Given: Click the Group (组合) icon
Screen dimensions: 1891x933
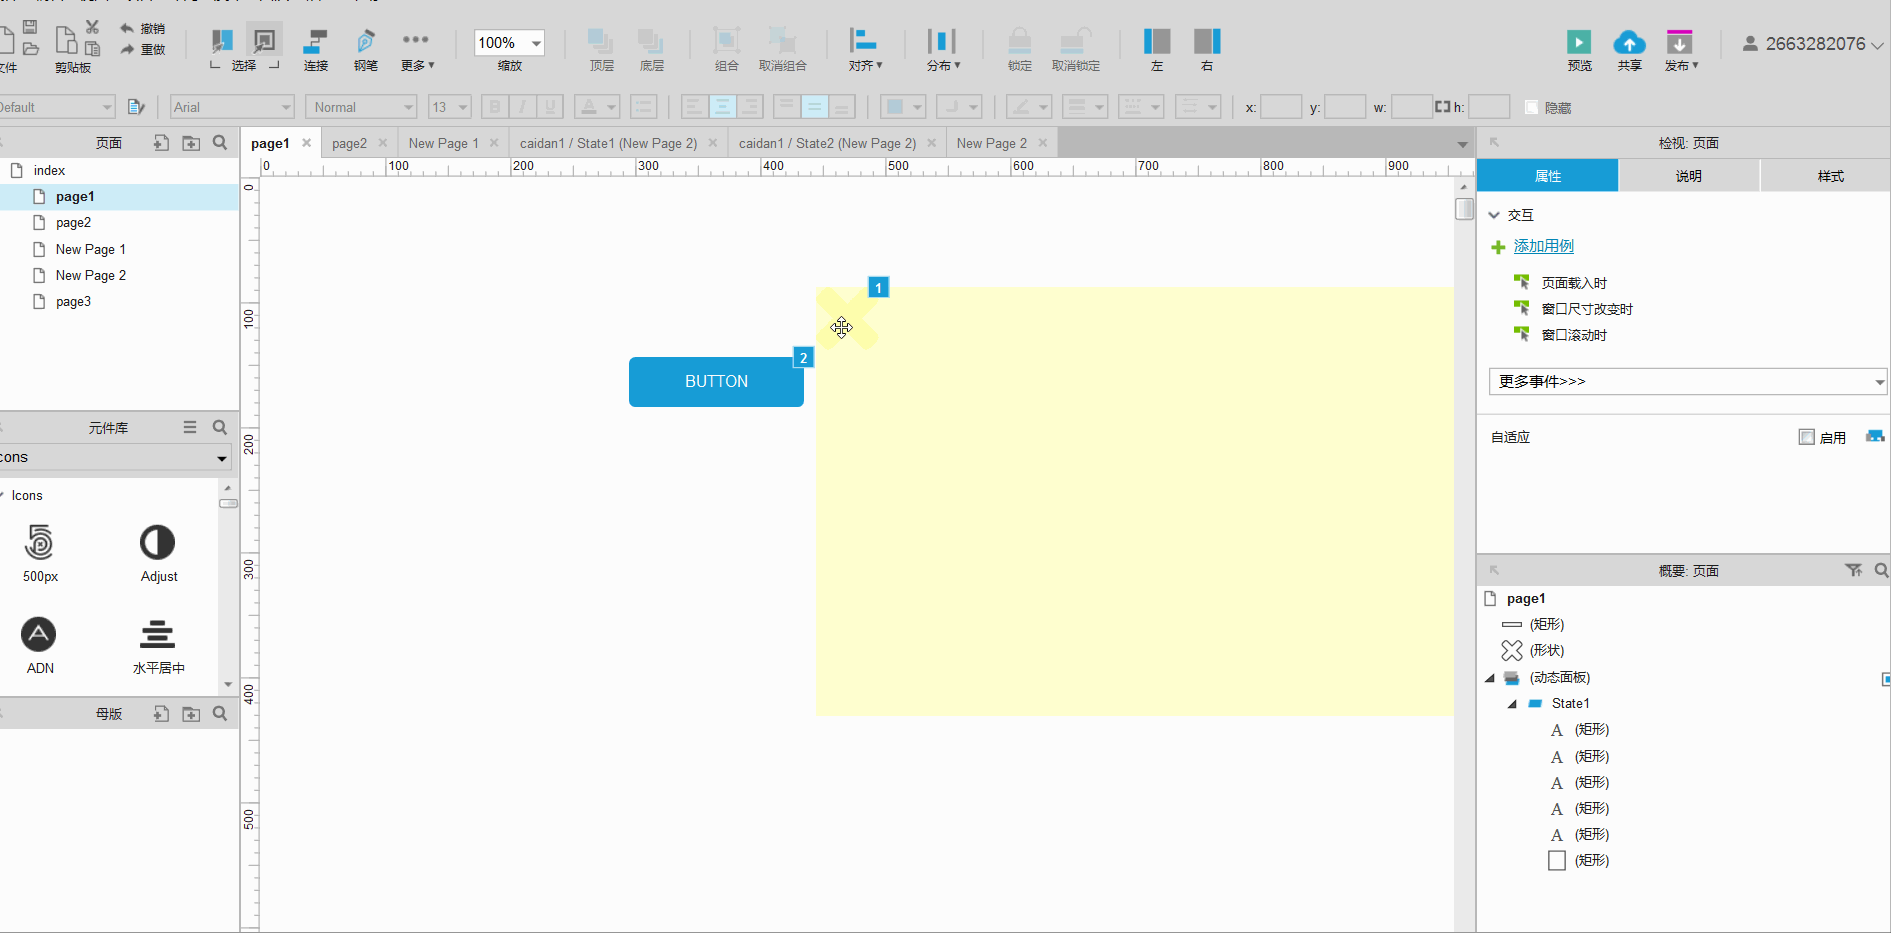Looking at the screenshot, I should click(726, 41).
